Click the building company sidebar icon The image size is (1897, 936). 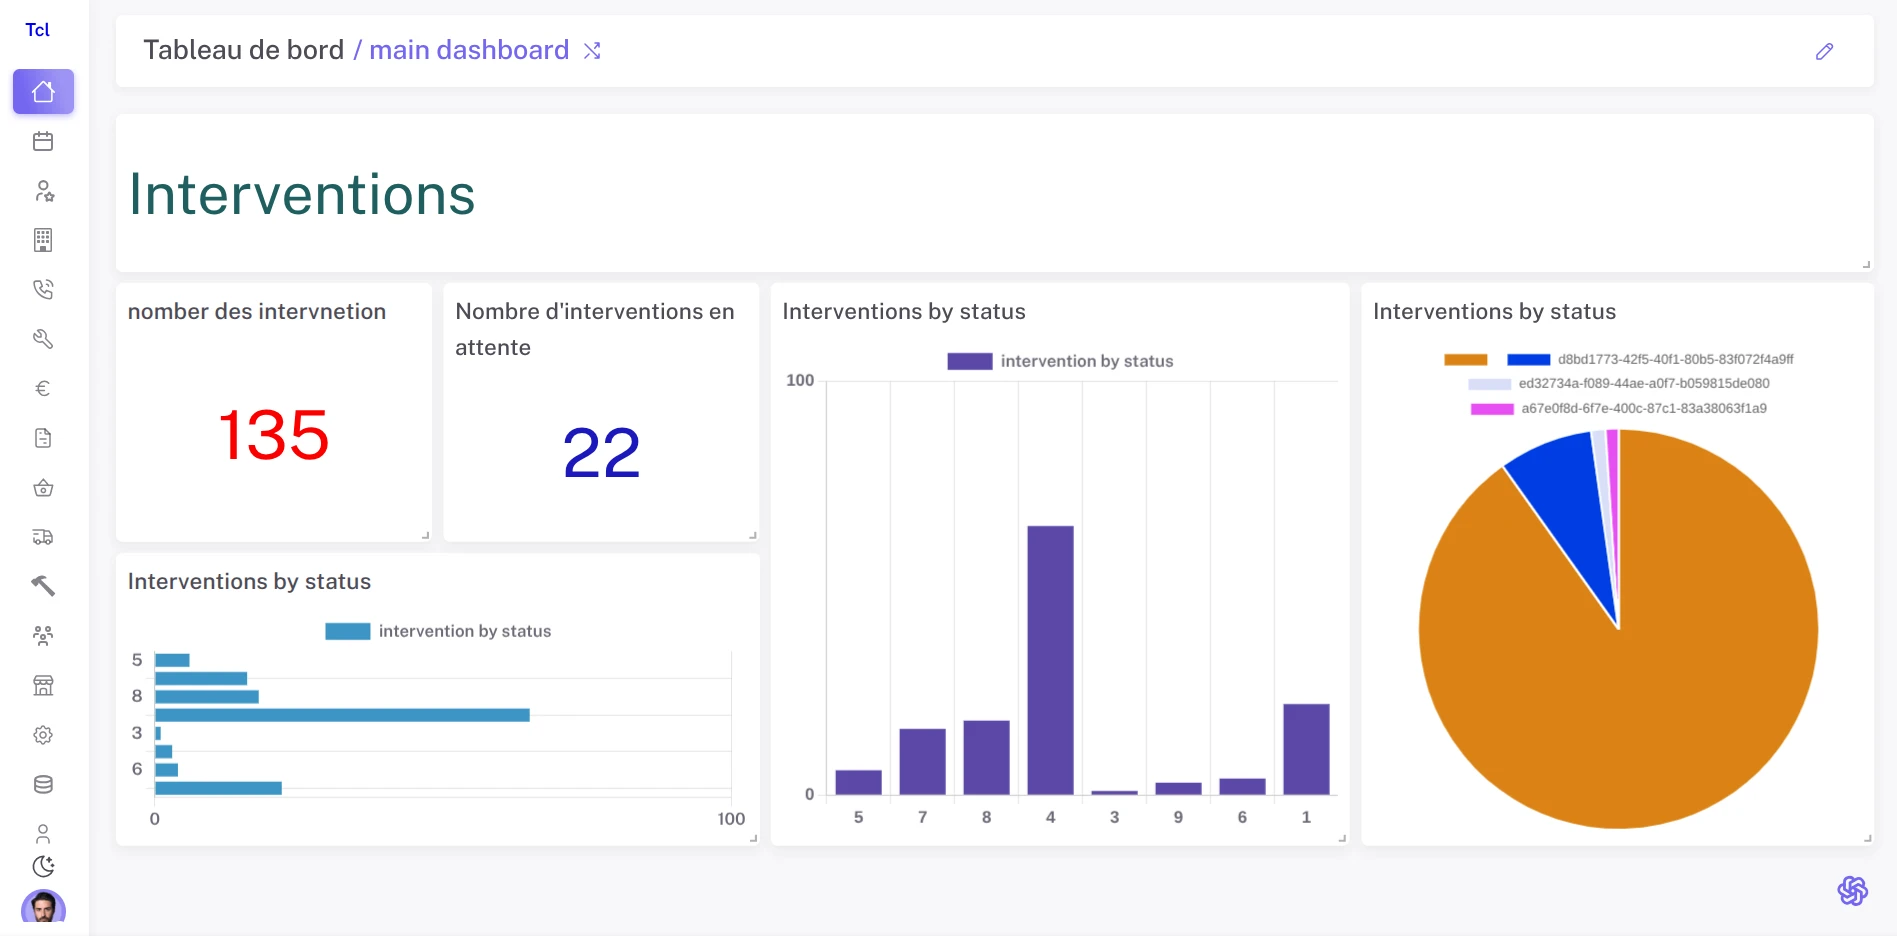click(43, 240)
